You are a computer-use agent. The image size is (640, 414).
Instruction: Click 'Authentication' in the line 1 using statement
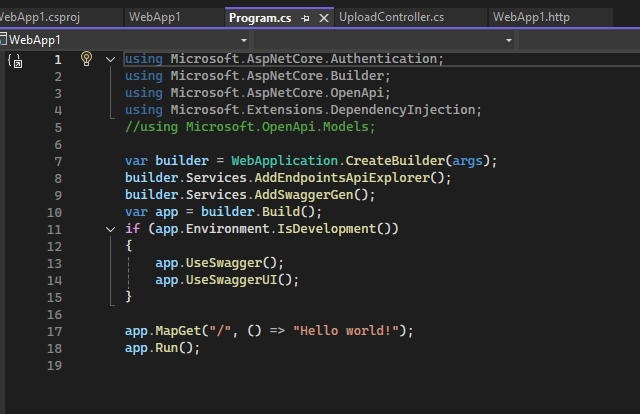click(x=384, y=59)
